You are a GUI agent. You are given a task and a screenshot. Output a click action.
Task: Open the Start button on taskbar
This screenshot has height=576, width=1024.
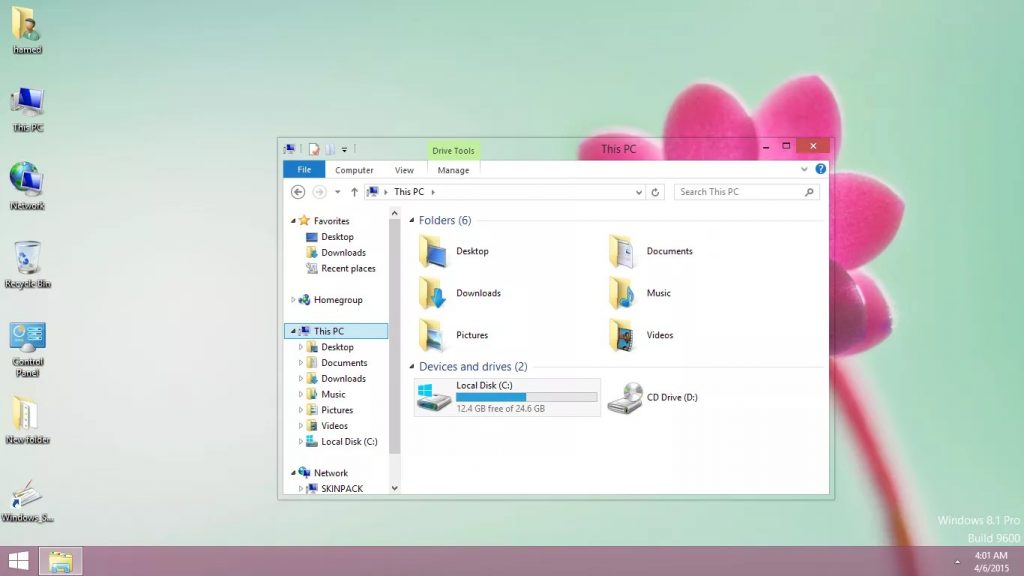18,561
